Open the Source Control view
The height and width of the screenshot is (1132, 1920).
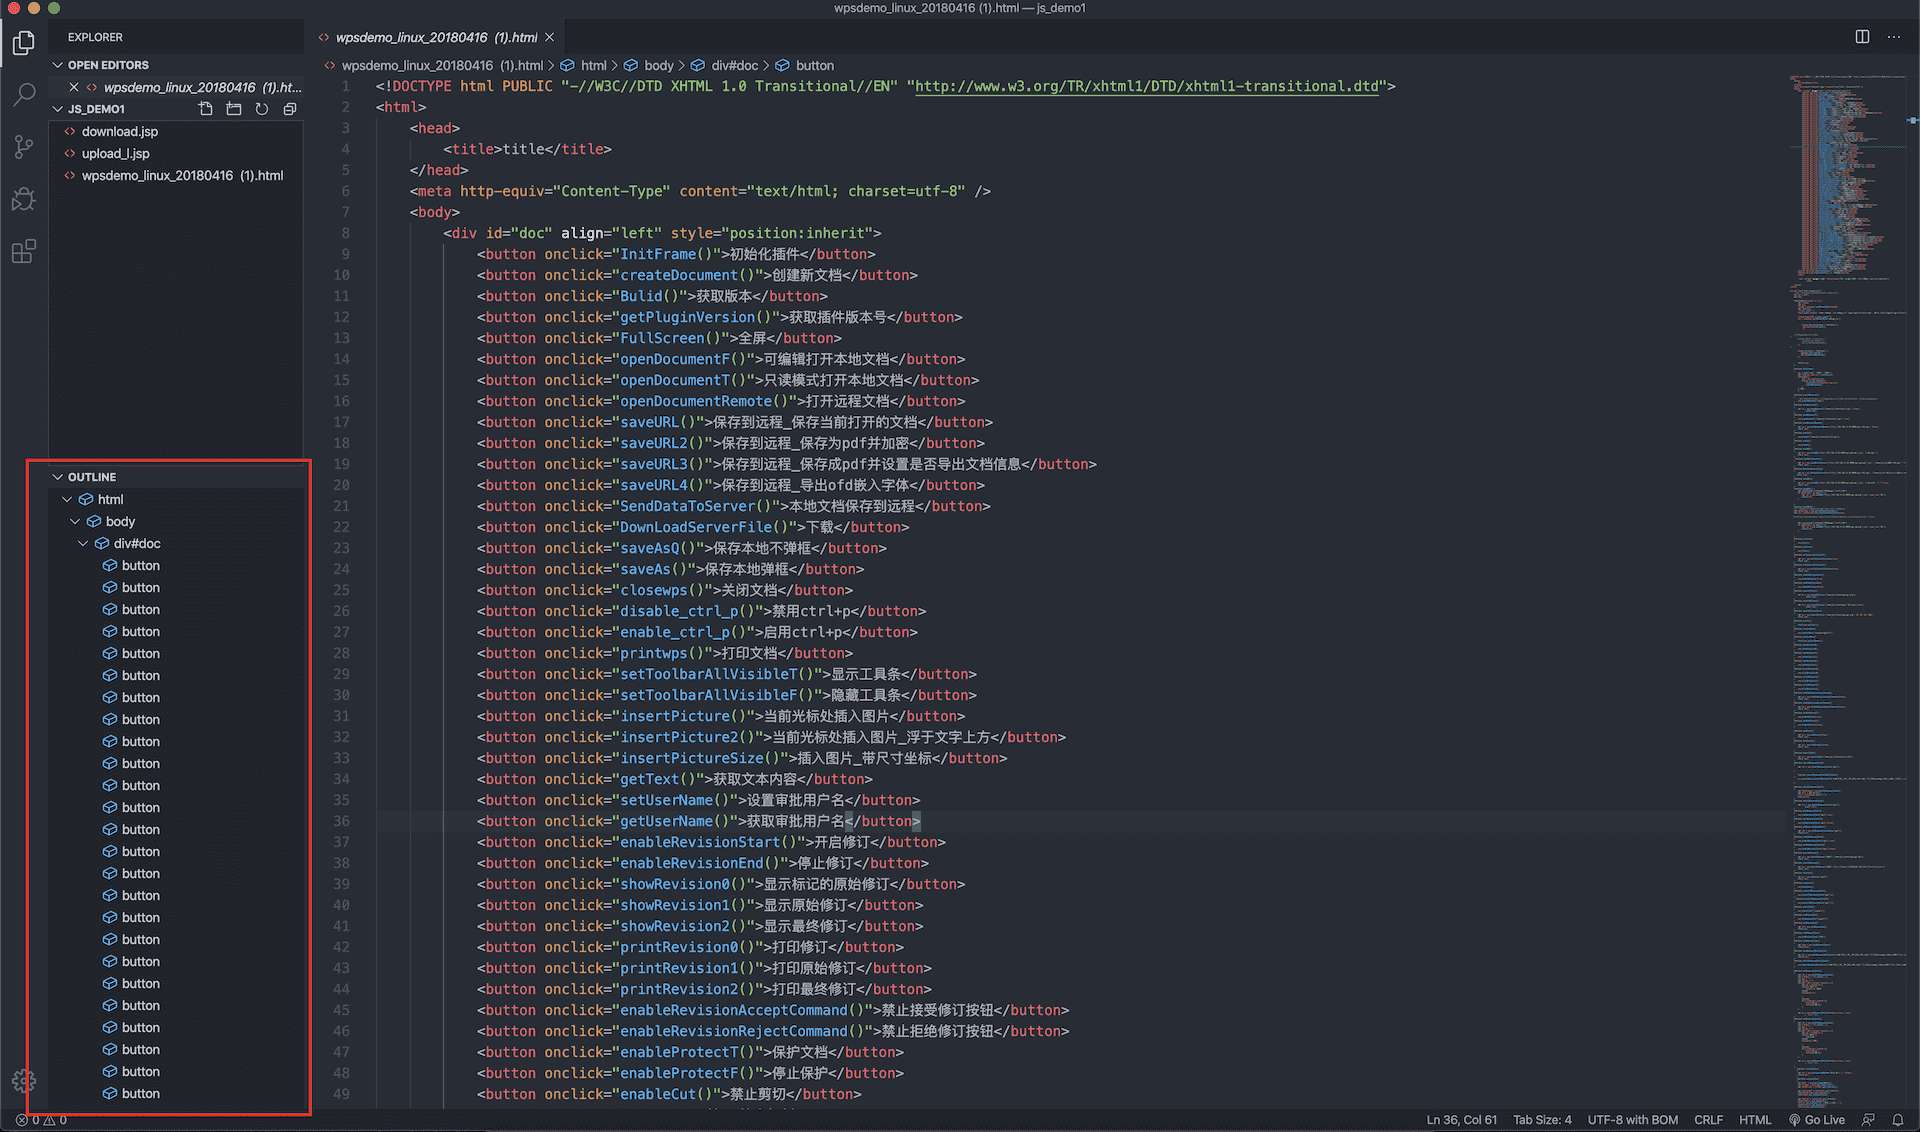24,147
